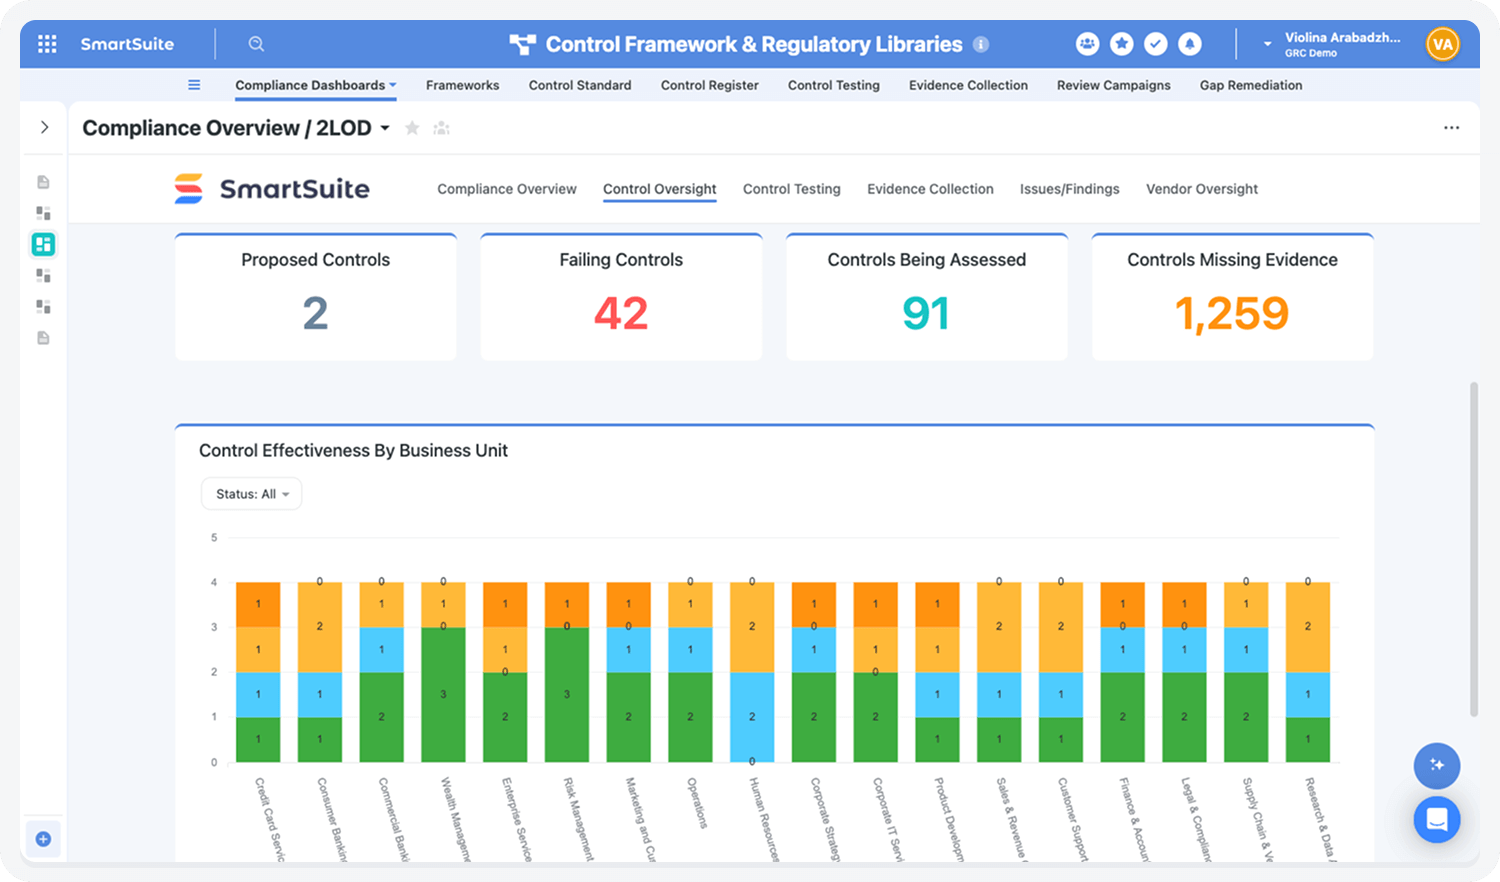The height and width of the screenshot is (882, 1500).
Task: Click the Issues/Findings dashboard link
Action: (1070, 189)
